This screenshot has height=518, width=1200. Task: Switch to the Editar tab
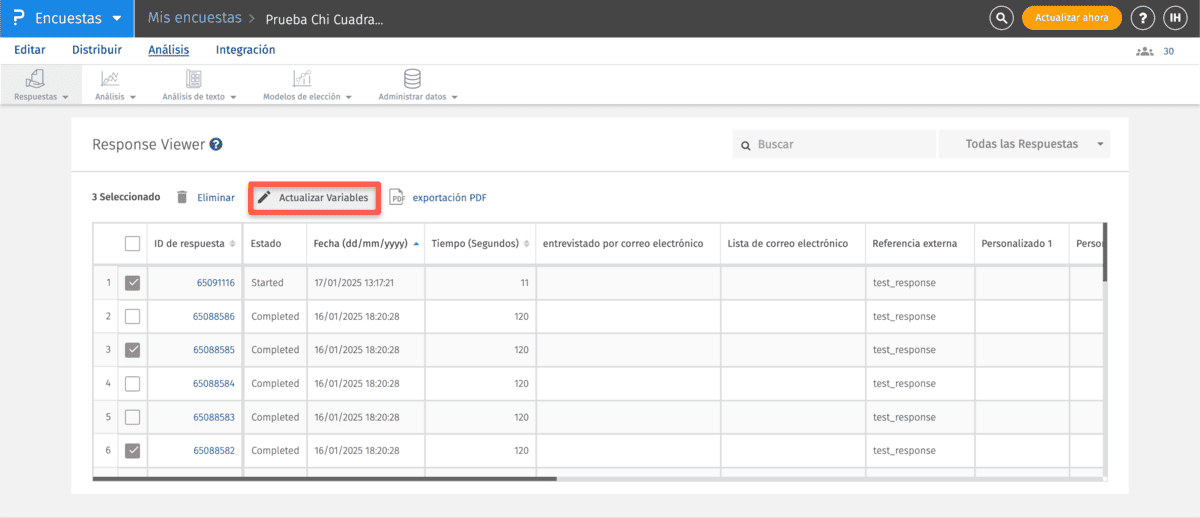coord(29,50)
